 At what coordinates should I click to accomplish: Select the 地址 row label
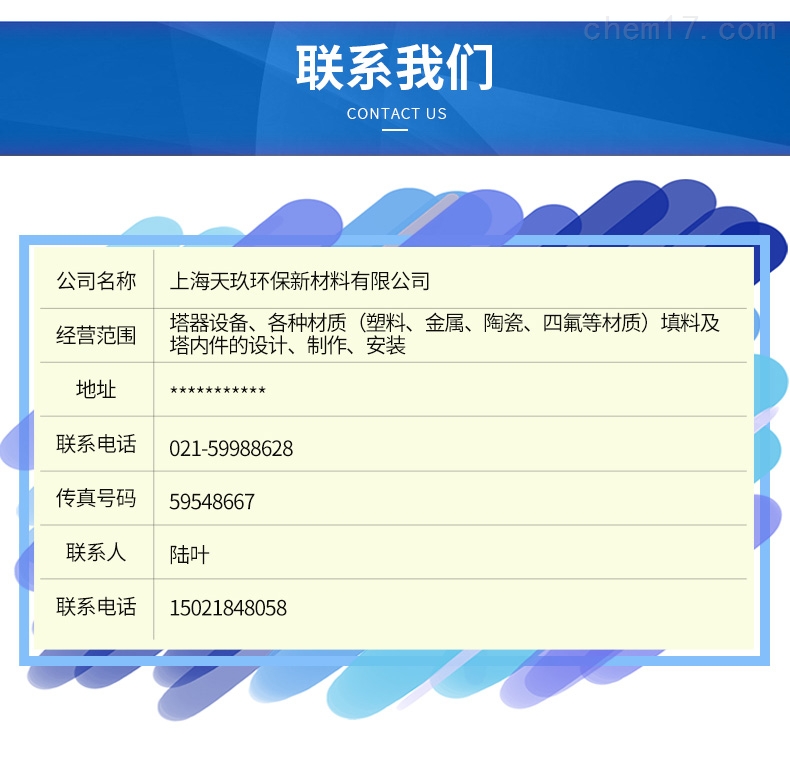pyautogui.click(x=96, y=389)
